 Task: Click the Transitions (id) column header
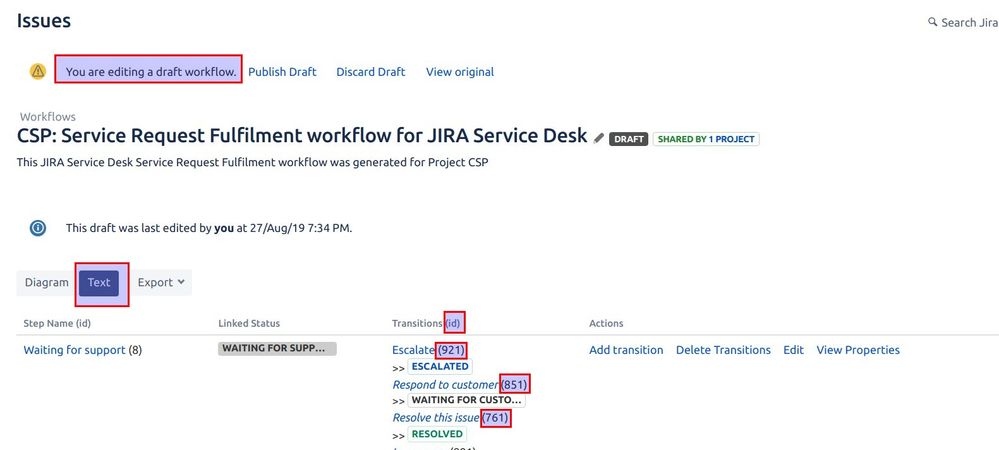click(x=426, y=323)
